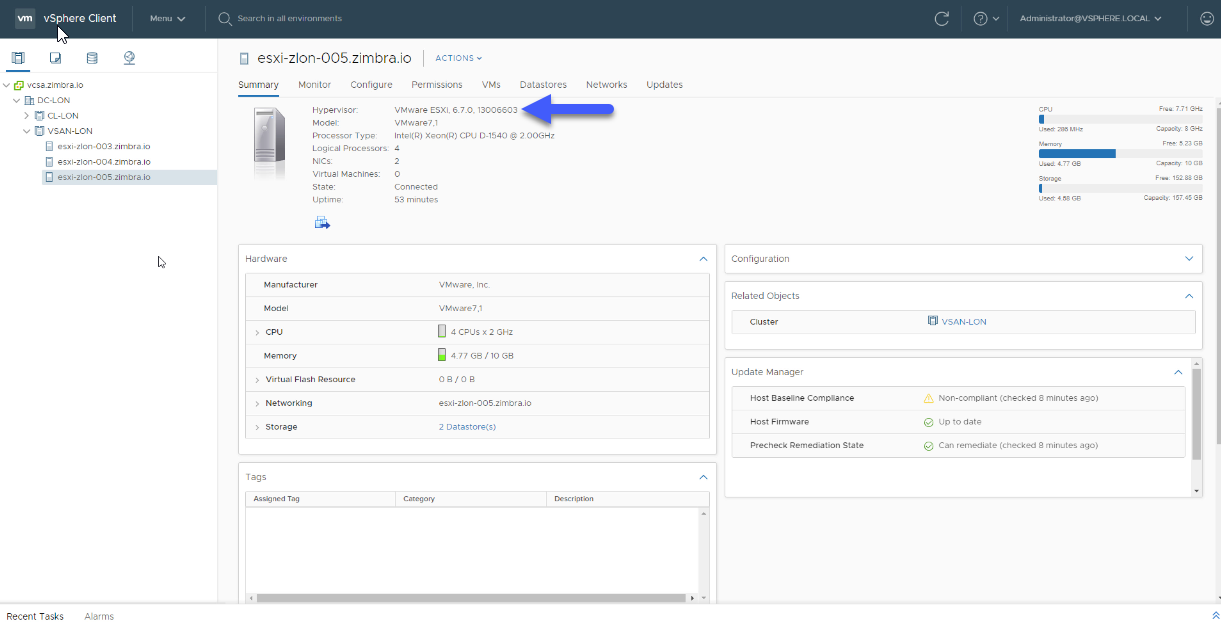The image size is (1221, 624).
Task: Click the search magnifier icon
Action: pyautogui.click(x=225, y=18)
